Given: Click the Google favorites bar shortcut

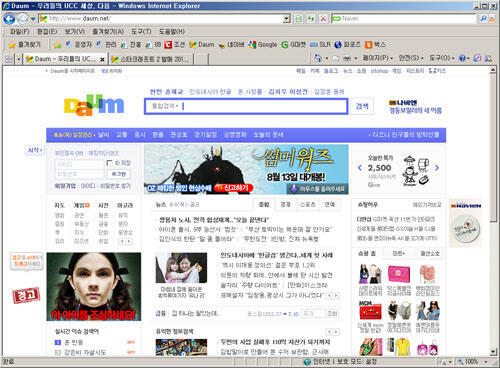Looking at the screenshot, I should [263, 45].
